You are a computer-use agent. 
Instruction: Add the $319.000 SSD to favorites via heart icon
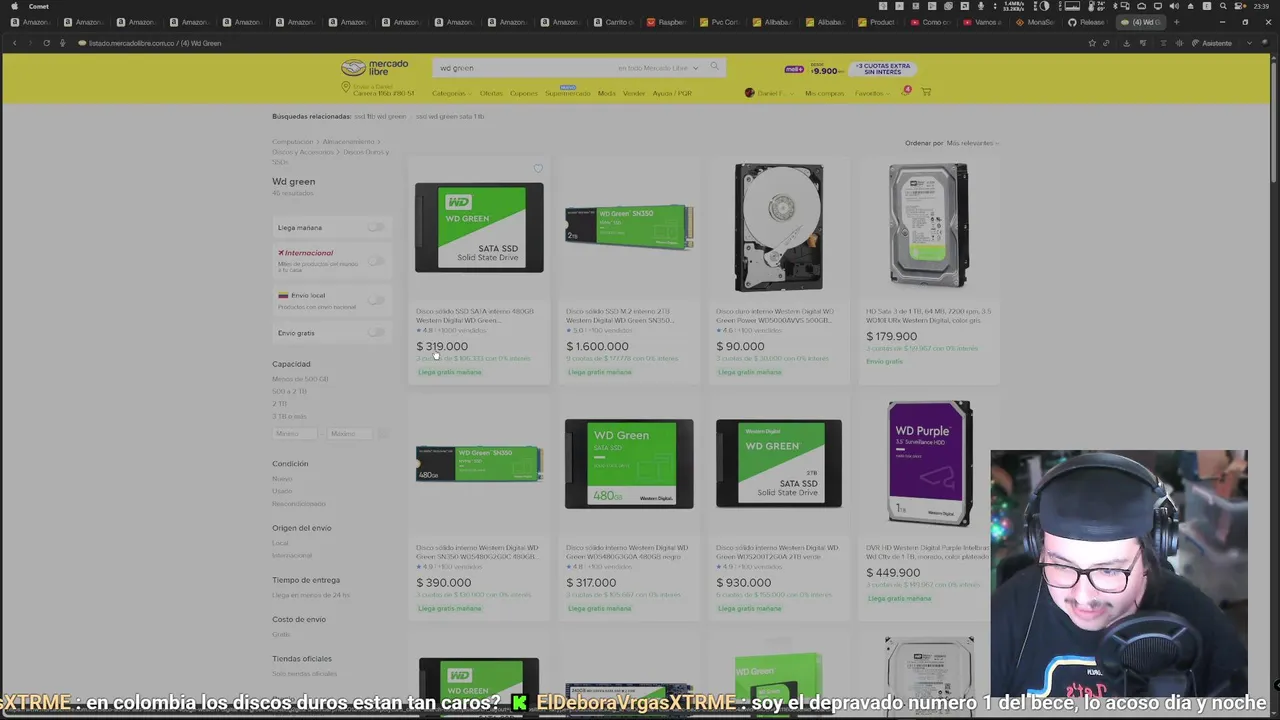point(538,168)
